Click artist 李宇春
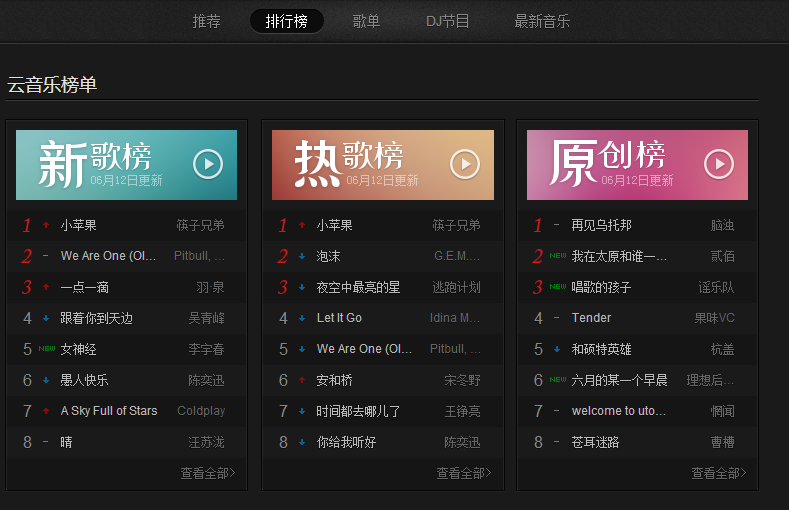Viewport: 789px width, 510px height. click(x=206, y=349)
